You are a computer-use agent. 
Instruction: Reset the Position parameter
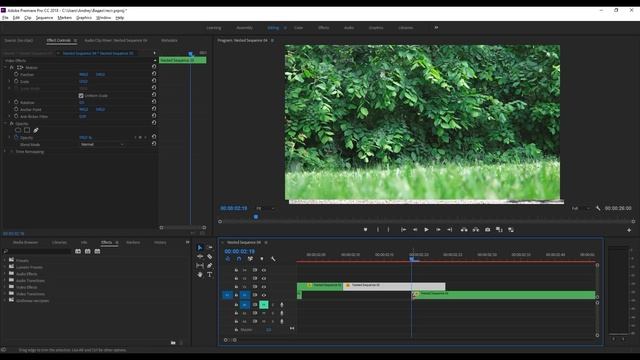[x=154, y=74]
